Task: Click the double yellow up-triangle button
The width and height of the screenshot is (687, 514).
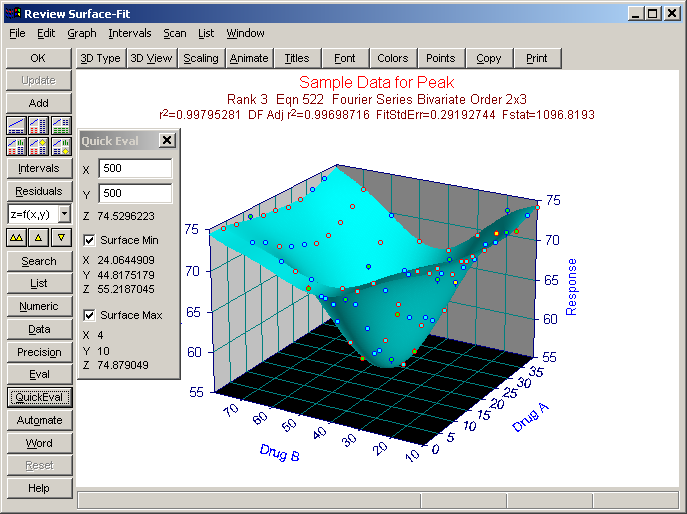Action: [x=16, y=238]
